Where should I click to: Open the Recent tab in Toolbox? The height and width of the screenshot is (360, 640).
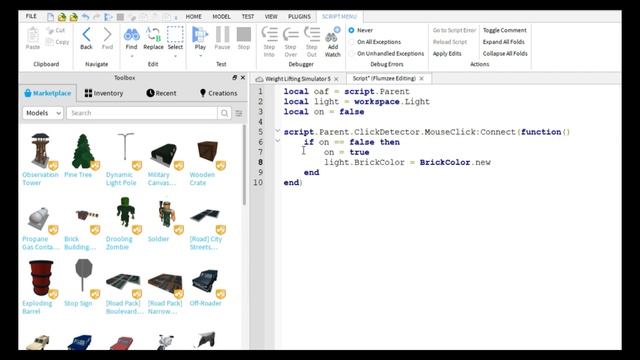pos(161,93)
